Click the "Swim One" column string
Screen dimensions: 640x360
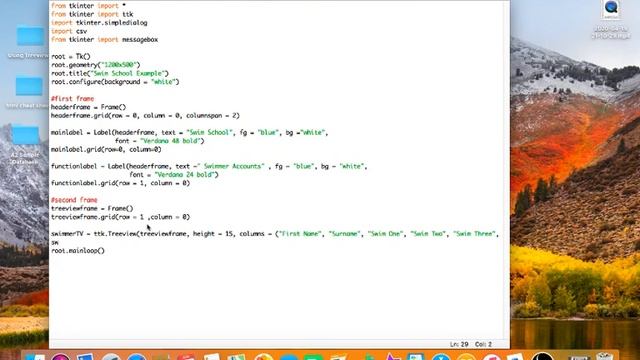coord(385,234)
